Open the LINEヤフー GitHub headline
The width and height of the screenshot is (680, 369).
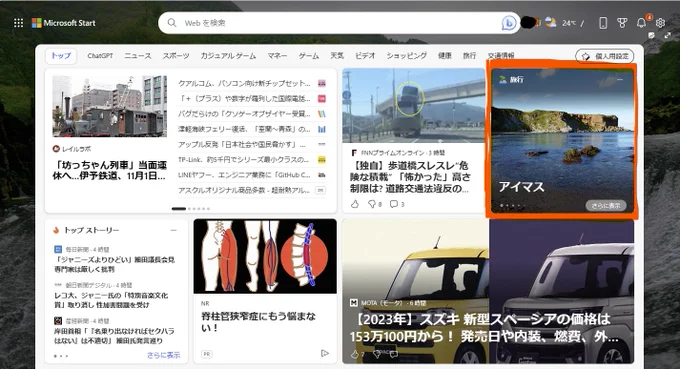click(x=244, y=175)
